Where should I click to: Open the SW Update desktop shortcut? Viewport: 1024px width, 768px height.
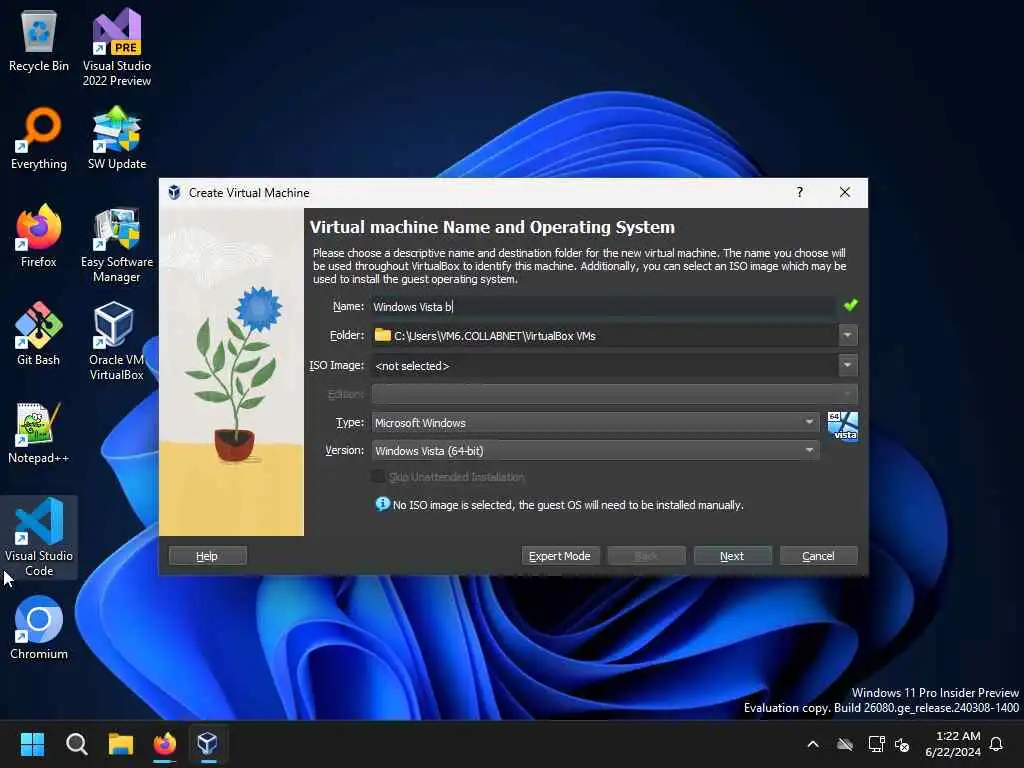[x=117, y=138]
